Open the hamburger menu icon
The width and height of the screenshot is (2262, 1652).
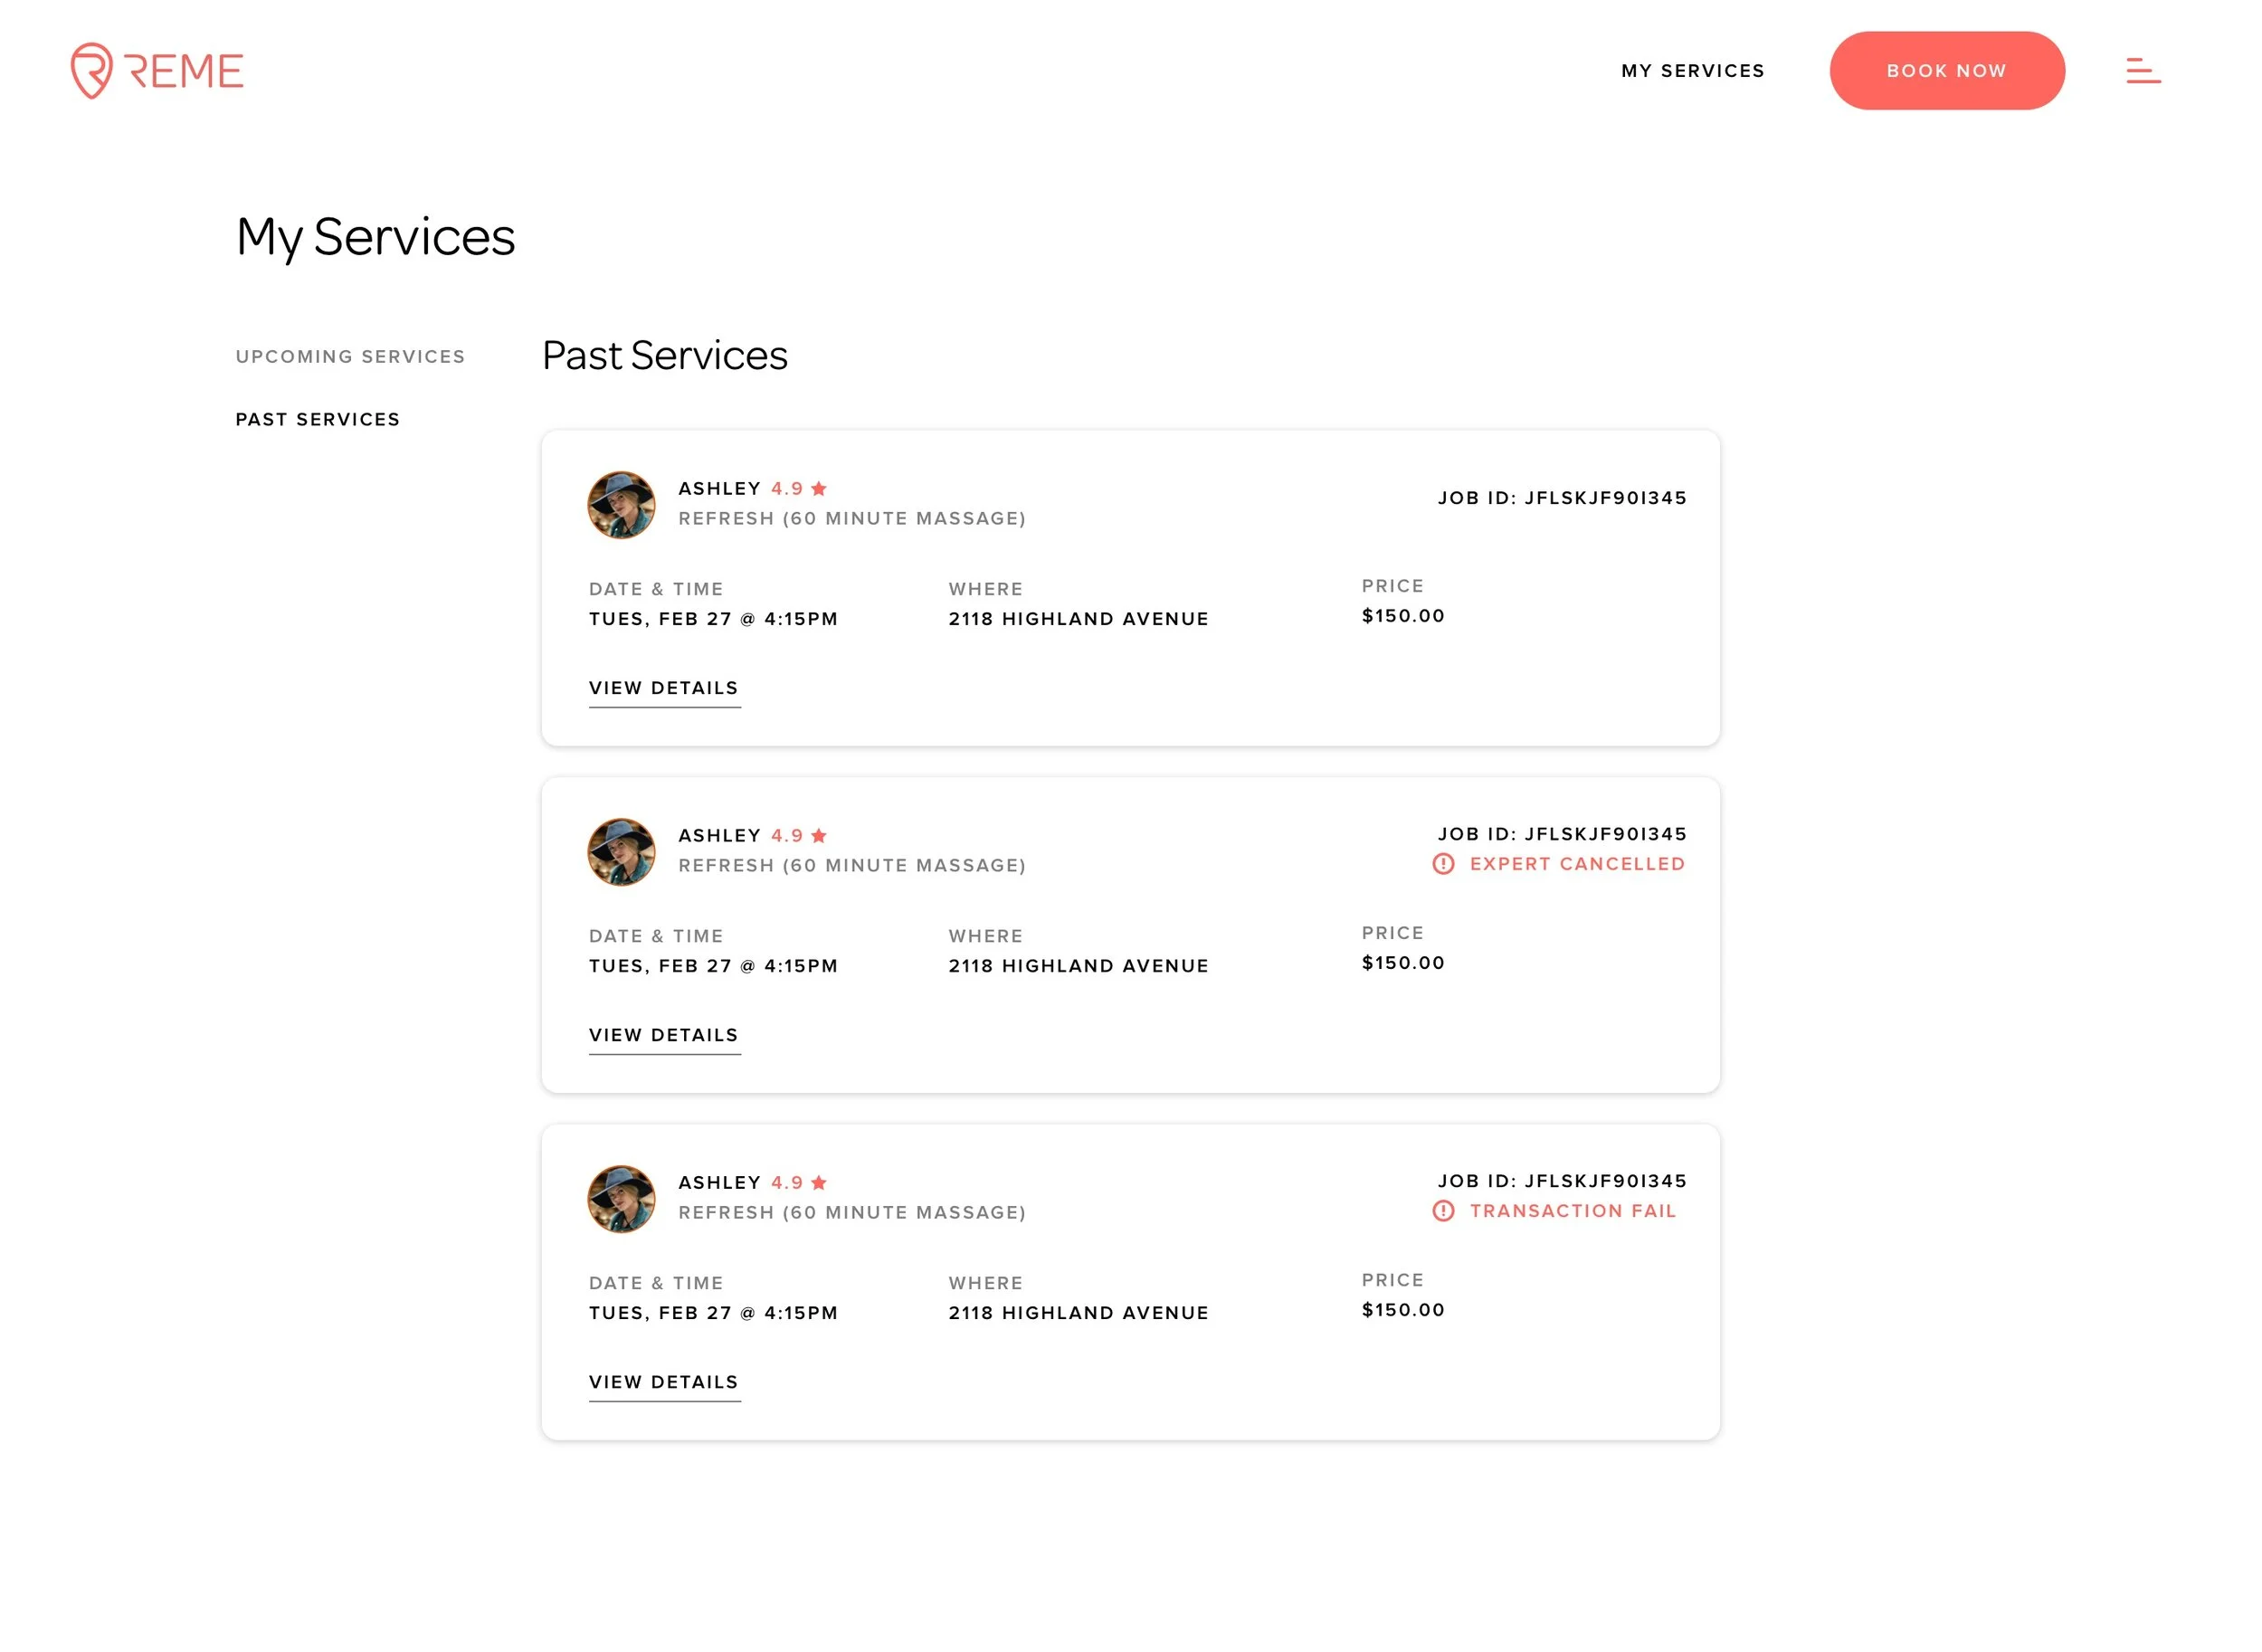[x=2142, y=71]
